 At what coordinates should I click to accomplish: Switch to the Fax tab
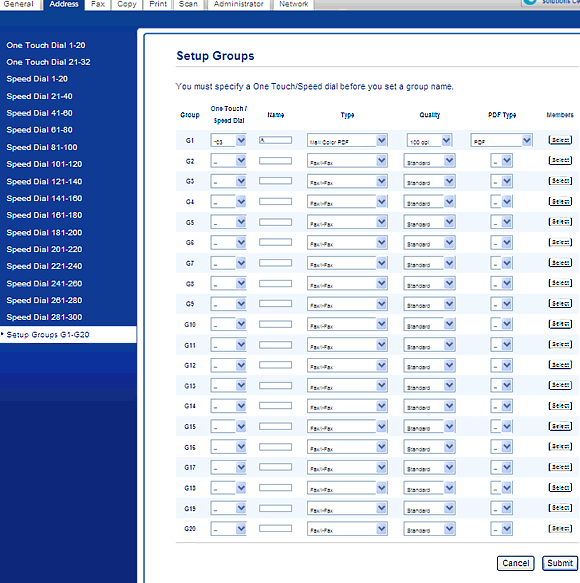click(98, 4)
